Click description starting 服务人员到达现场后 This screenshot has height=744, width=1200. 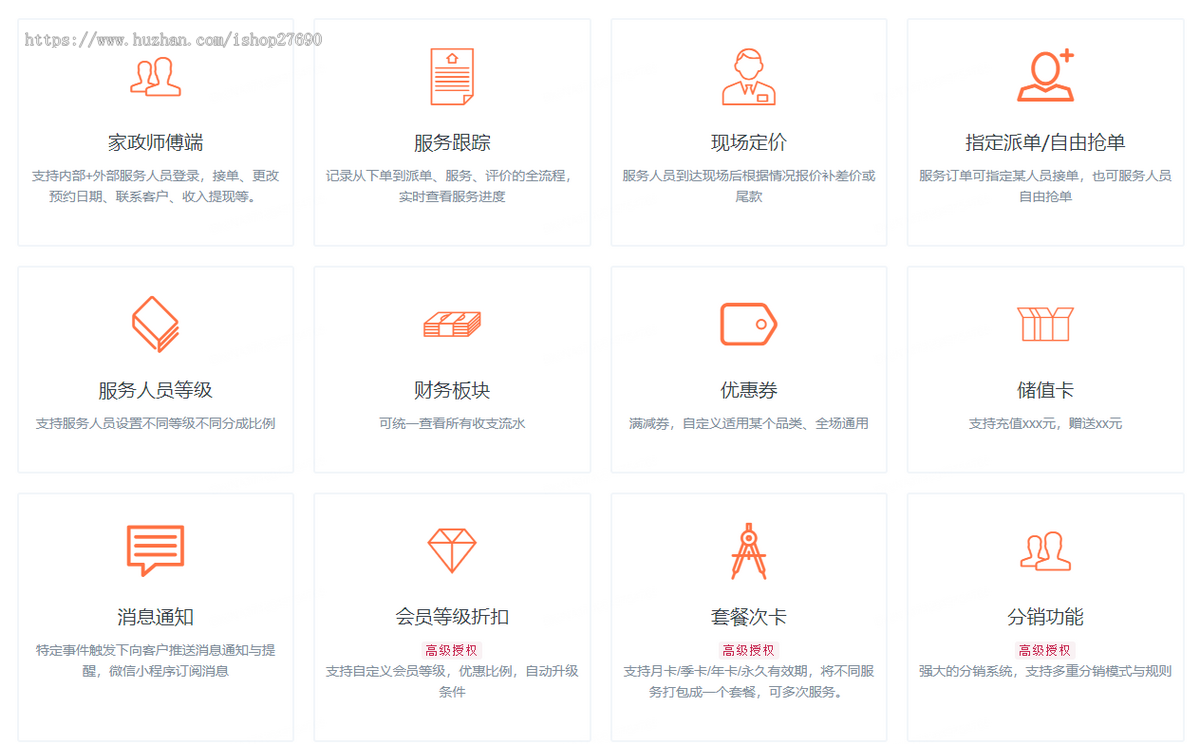tap(749, 186)
